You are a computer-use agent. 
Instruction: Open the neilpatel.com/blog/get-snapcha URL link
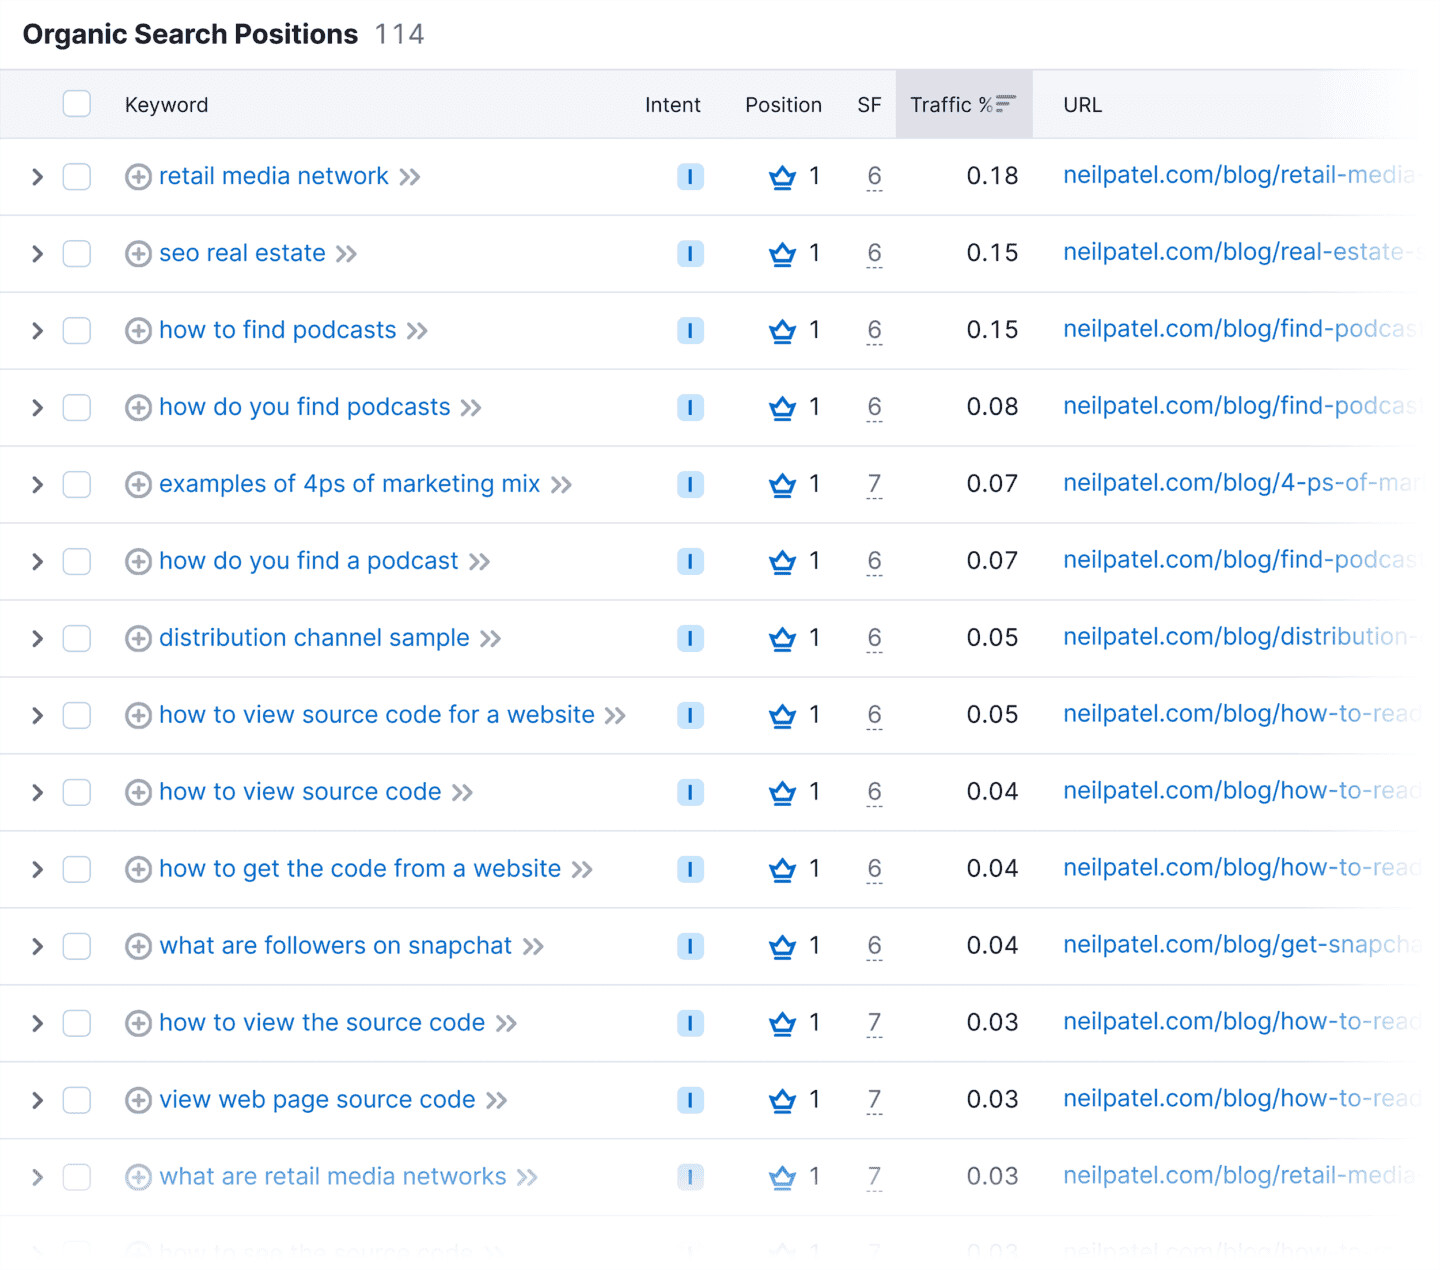click(1241, 945)
